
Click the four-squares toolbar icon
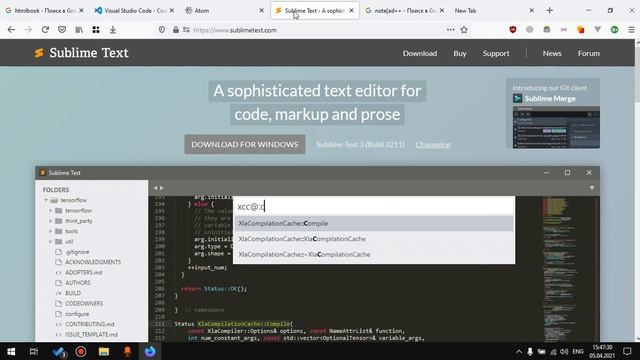click(x=96, y=30)
